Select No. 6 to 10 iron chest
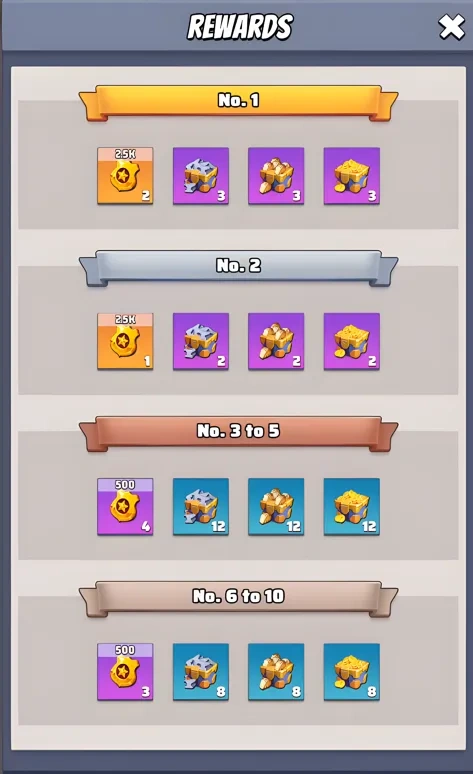 click(x=201, y=672)
